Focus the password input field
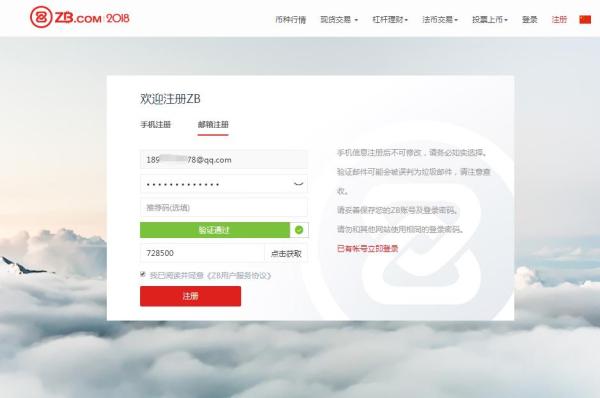 click(x=223, y=184)
